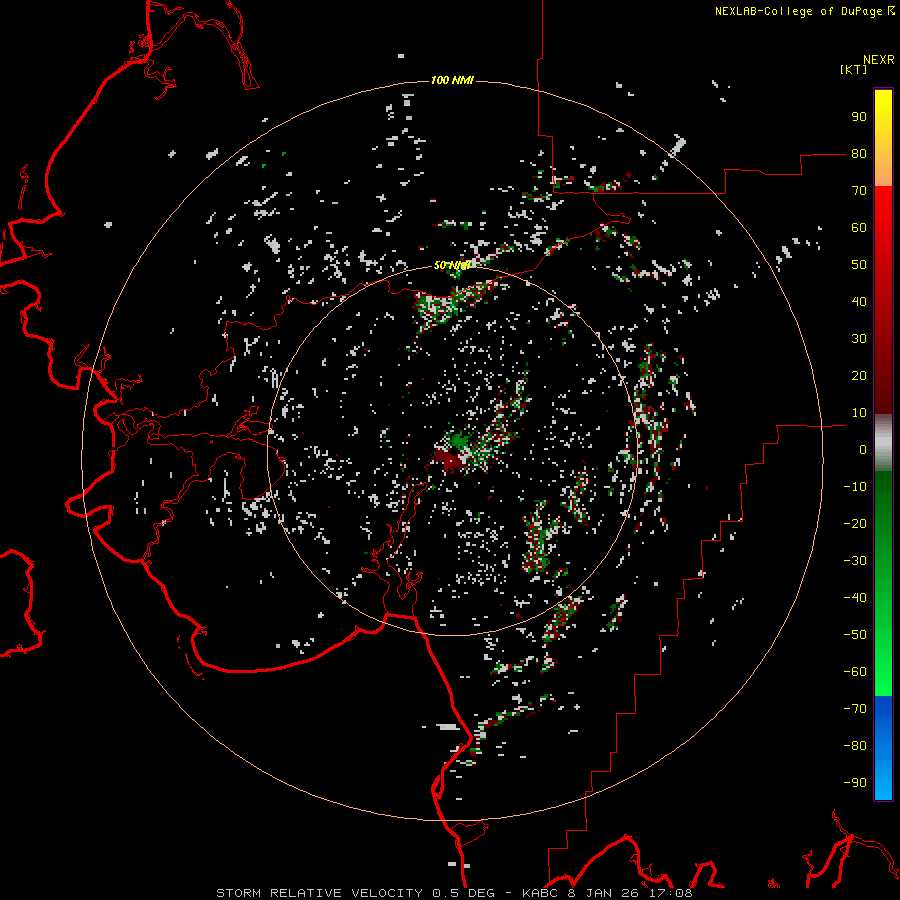Click the "-50" value on the velocity scale
This screenshot has height=900, width=900.
pyautogui.click(x=855, y=635)
